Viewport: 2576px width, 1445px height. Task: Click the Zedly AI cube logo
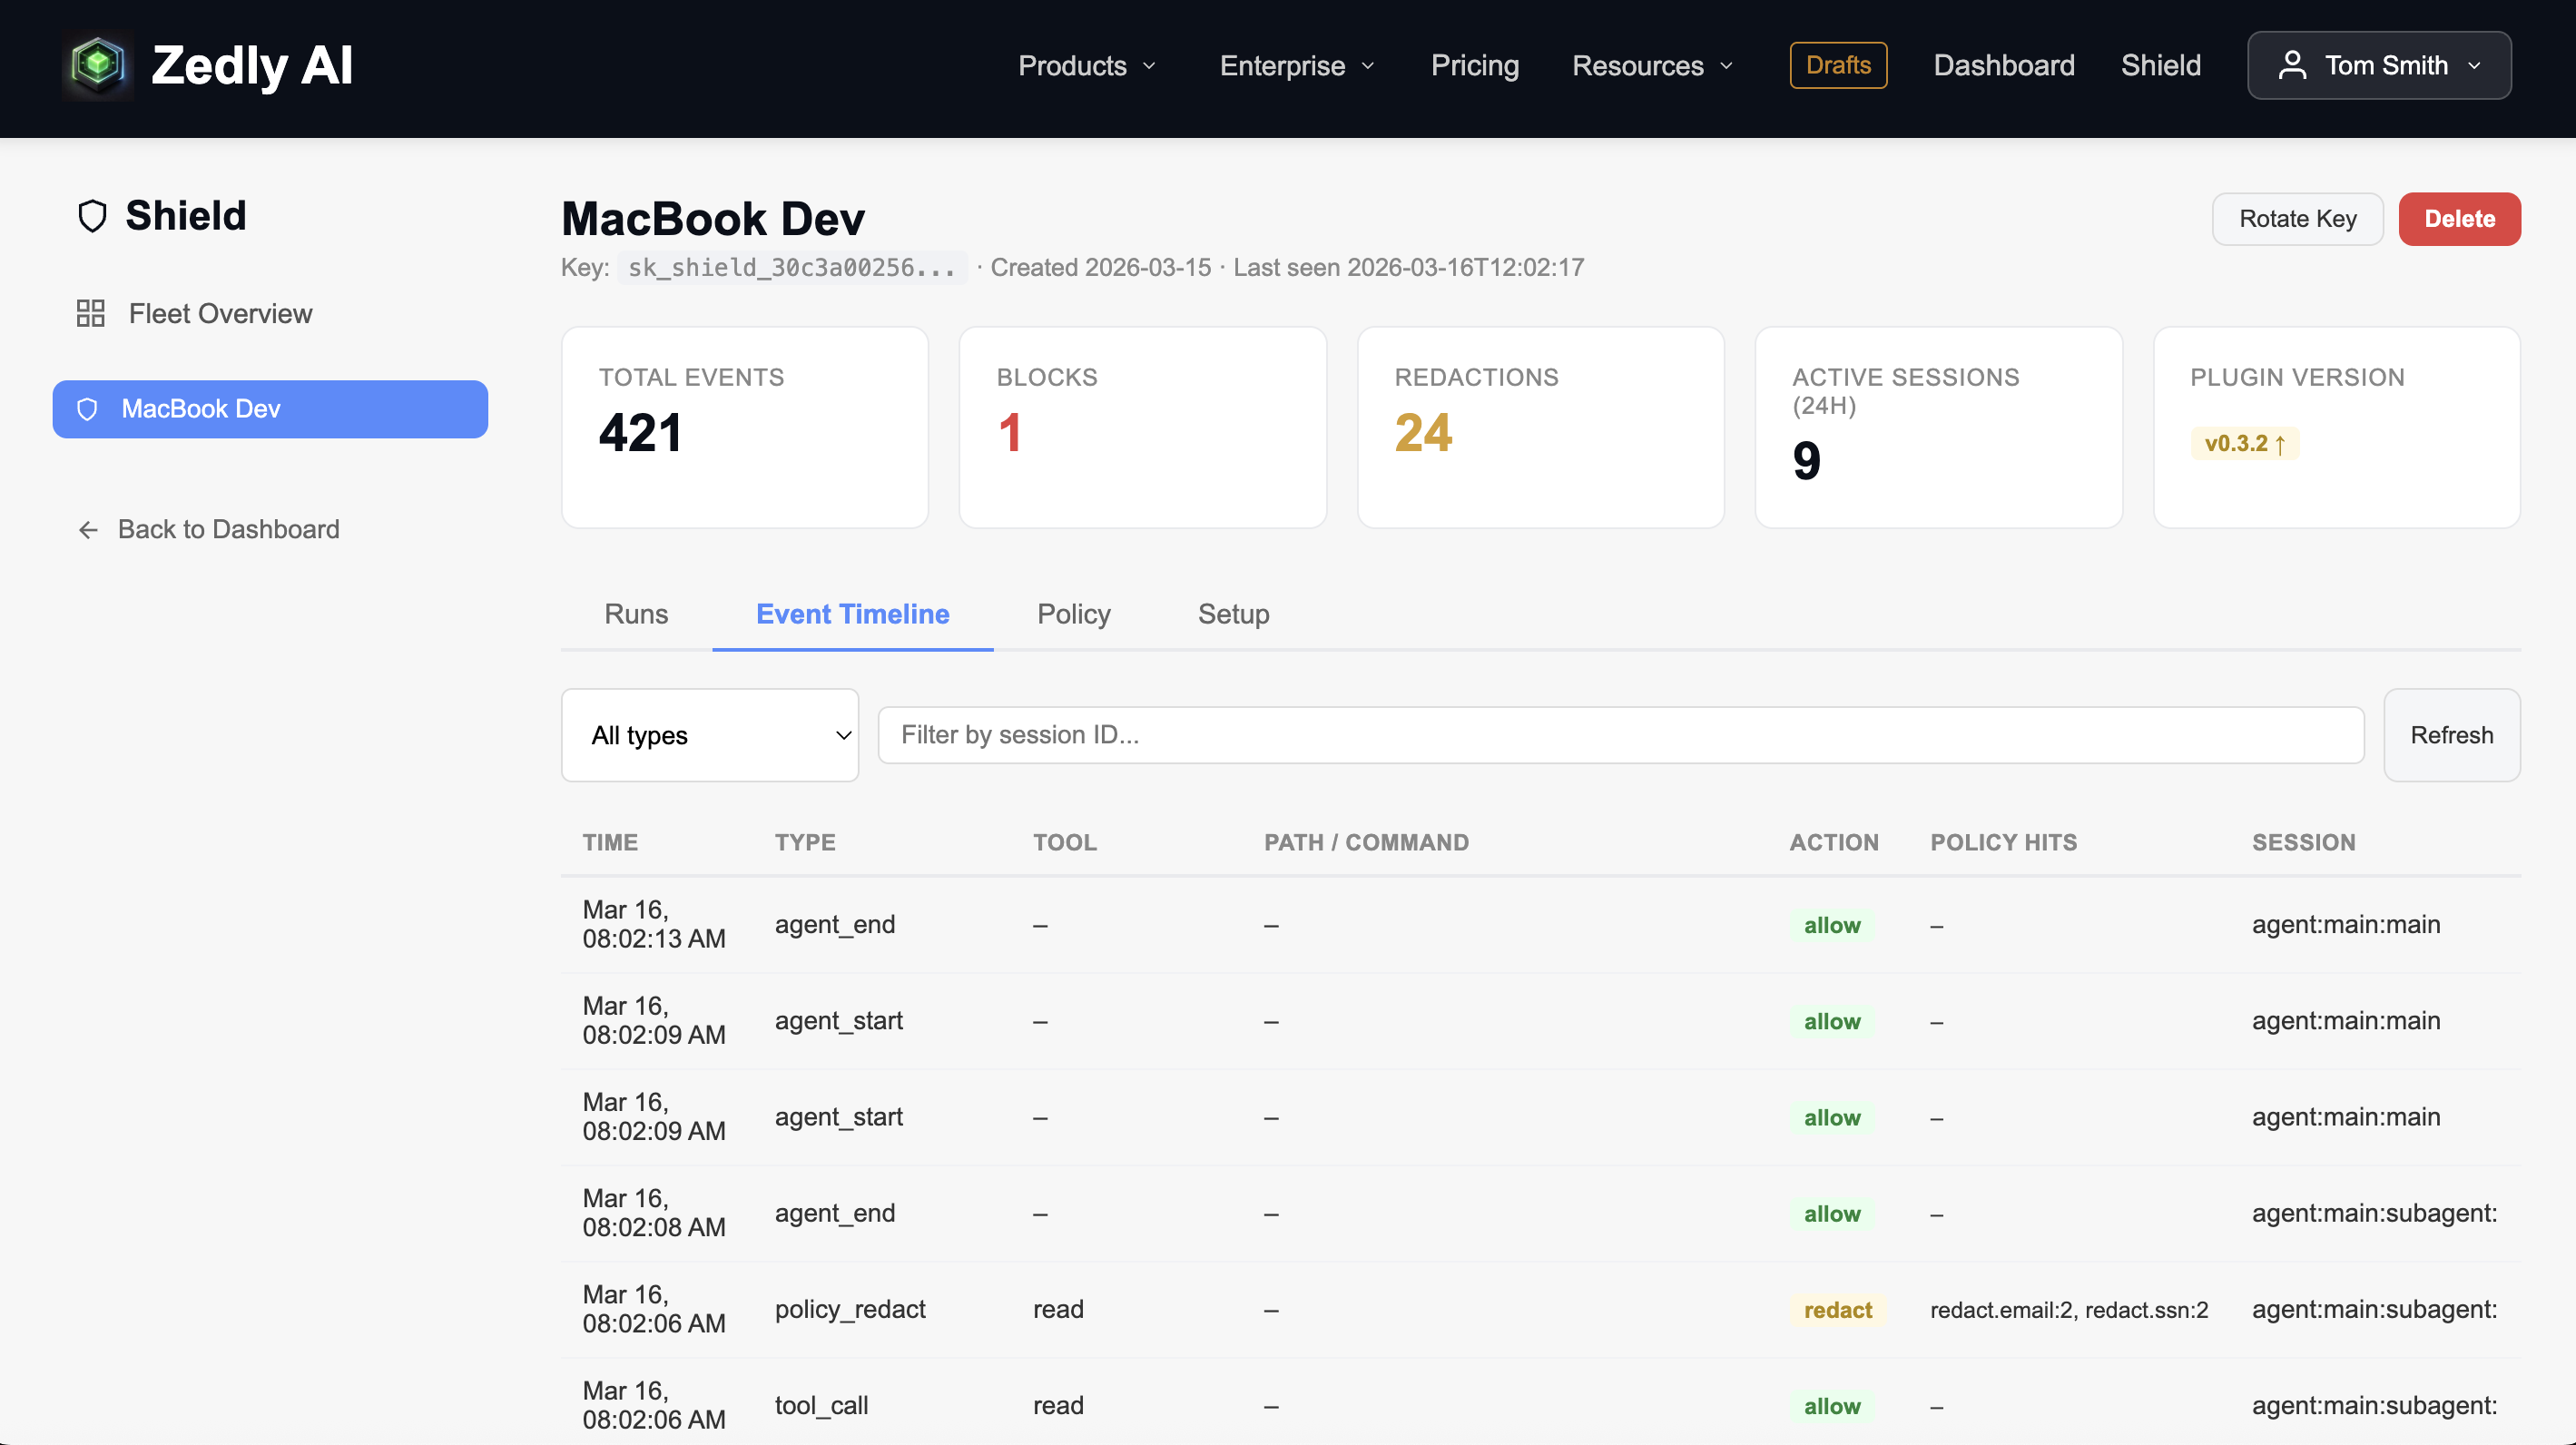pyautogui.click(x=98, y=65)
